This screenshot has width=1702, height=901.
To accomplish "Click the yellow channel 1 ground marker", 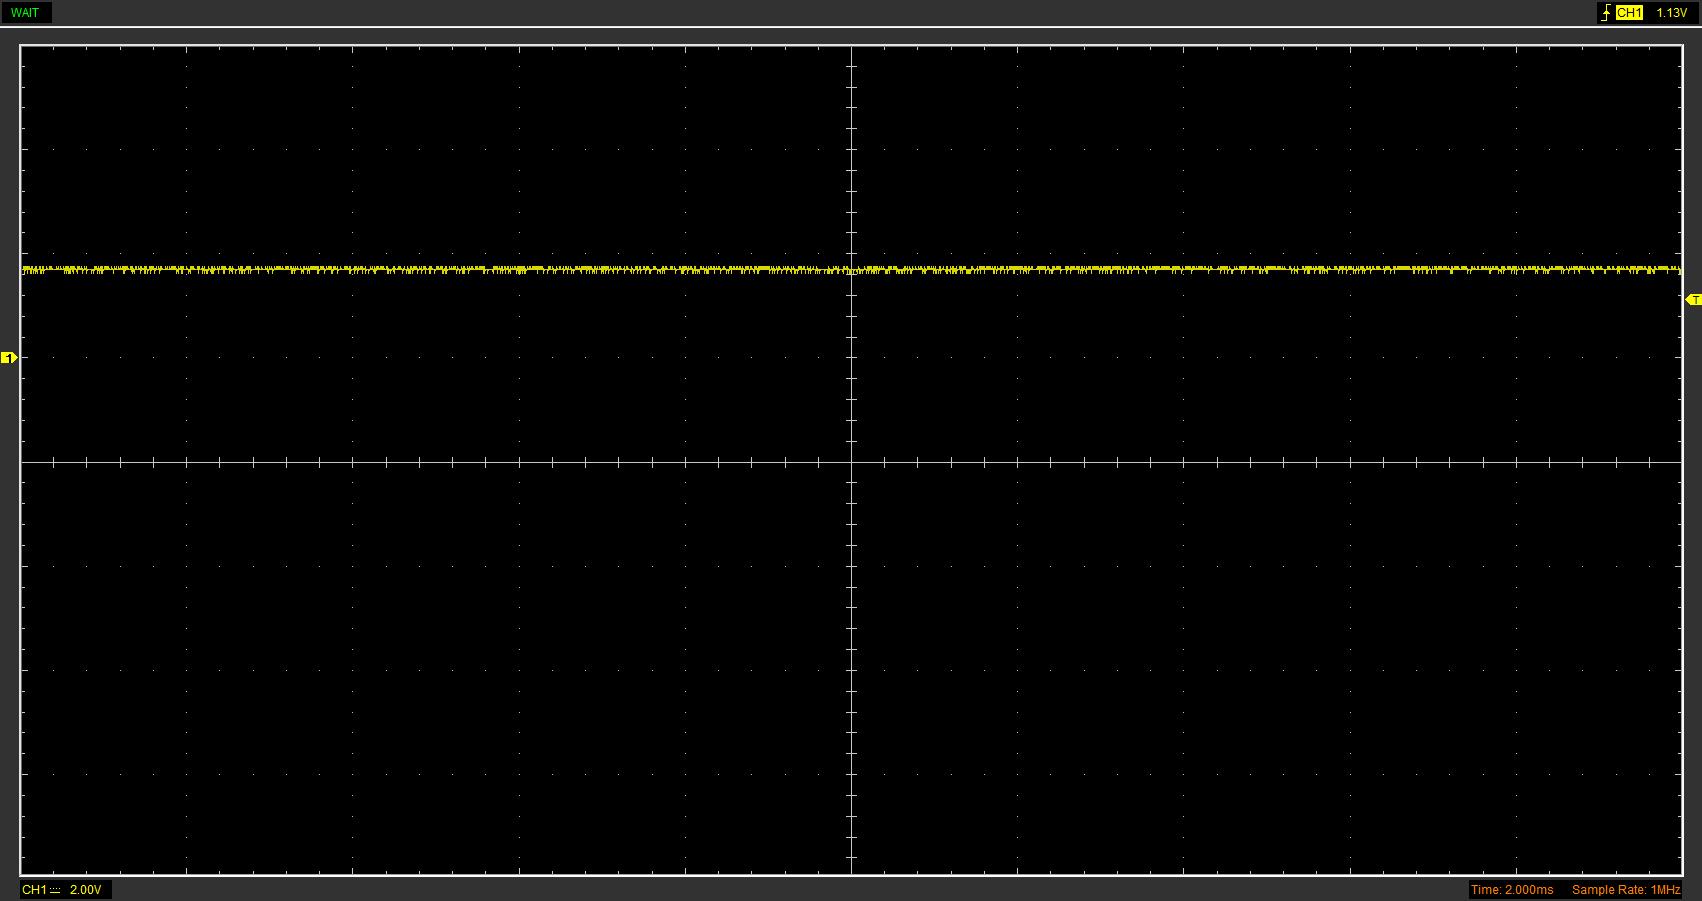I will tap(9, 357).
